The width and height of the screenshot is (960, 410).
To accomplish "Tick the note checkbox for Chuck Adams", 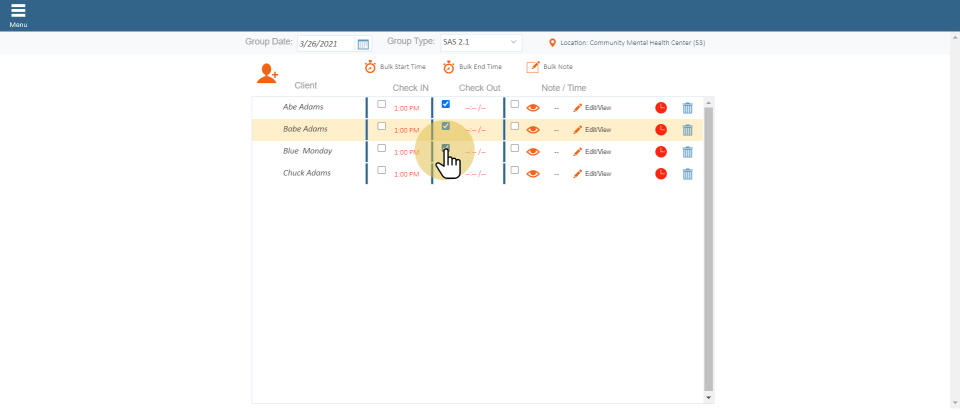I will click(x=515, y=170).
